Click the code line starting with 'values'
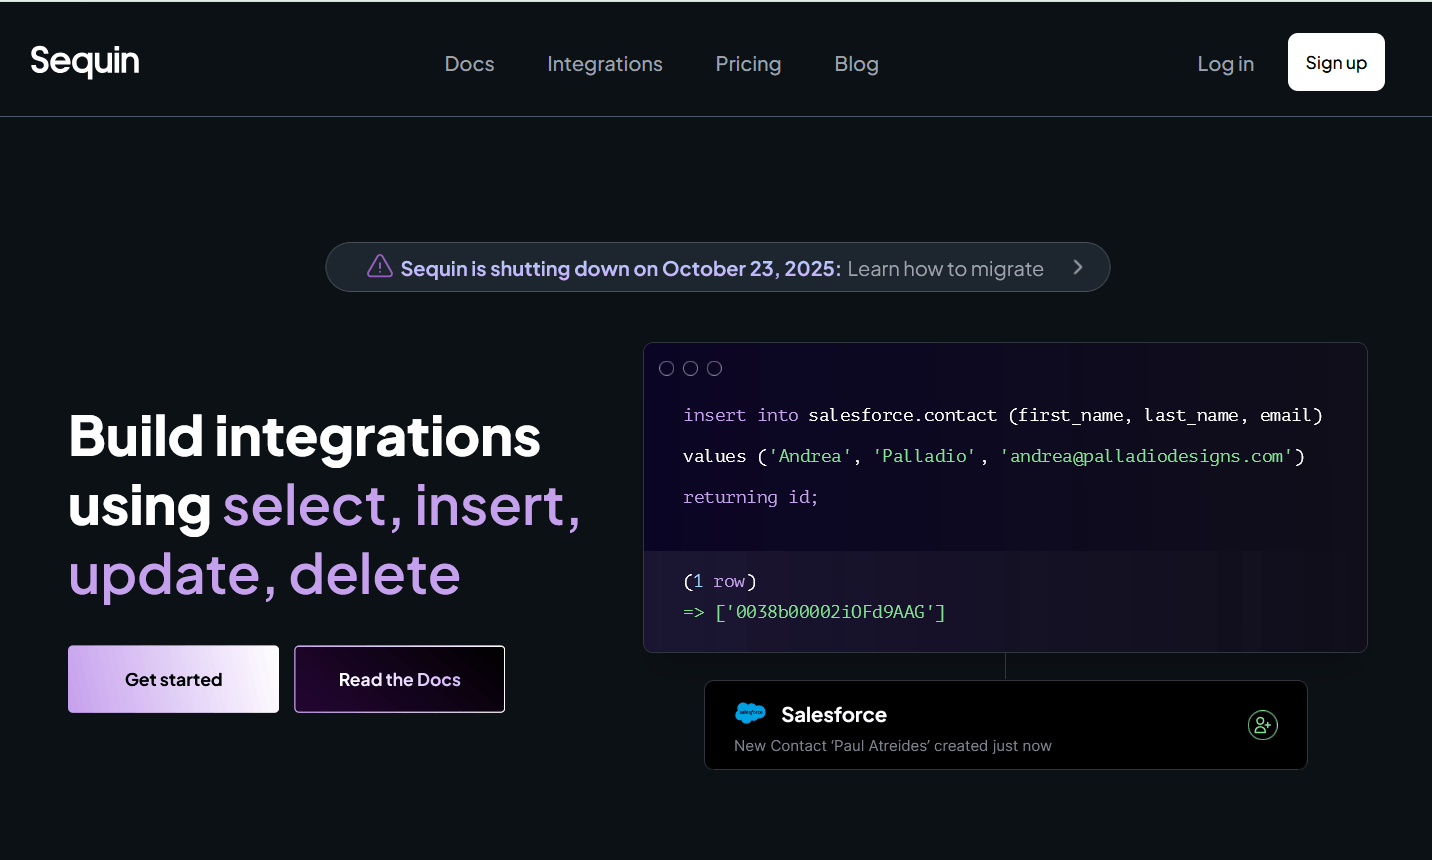The height and width of the screenshot is (860, 1432). click(993, 456)
